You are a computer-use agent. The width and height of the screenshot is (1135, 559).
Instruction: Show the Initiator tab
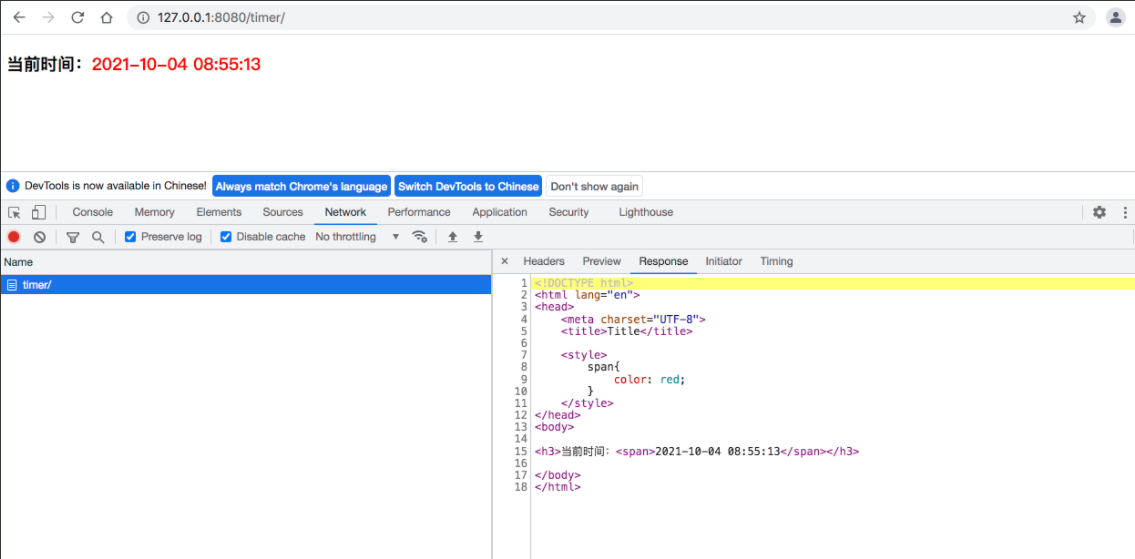723,261
